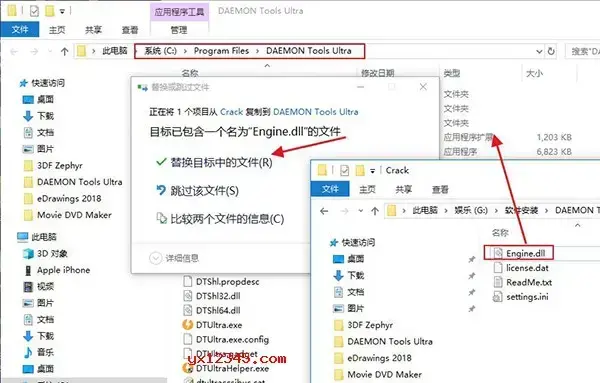The height and width of the screenshot is (383, 600).
Task: Select DTUltraHelper.exe file
Action: click(x=226, y=368)
